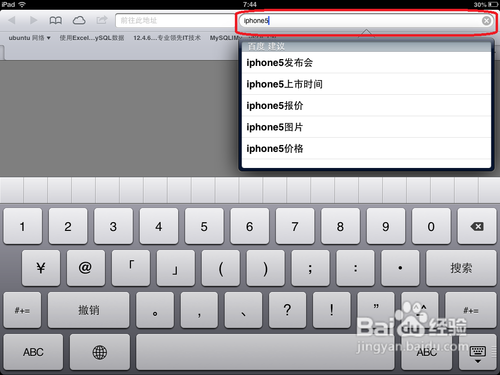500x375 pixels.
Task: Tap the 9 key
Action: [386, 226]
